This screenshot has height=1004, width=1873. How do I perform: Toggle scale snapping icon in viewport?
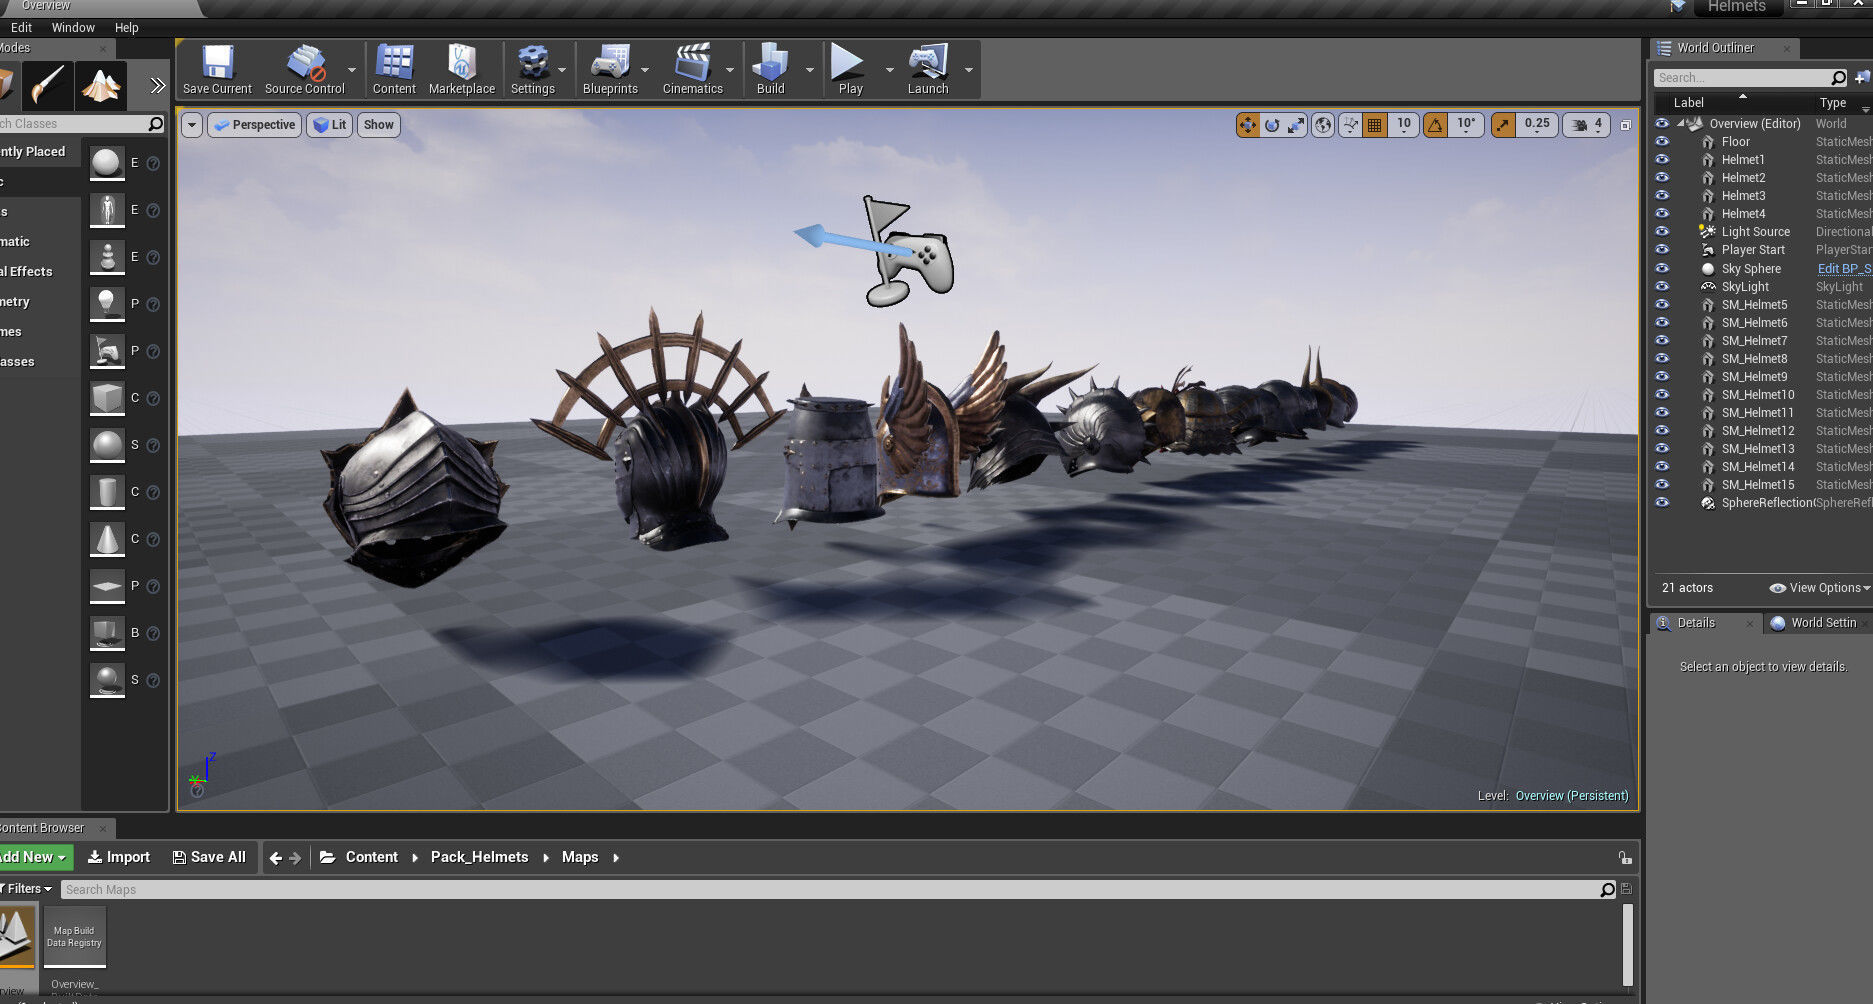click(x=1503, y=125)
